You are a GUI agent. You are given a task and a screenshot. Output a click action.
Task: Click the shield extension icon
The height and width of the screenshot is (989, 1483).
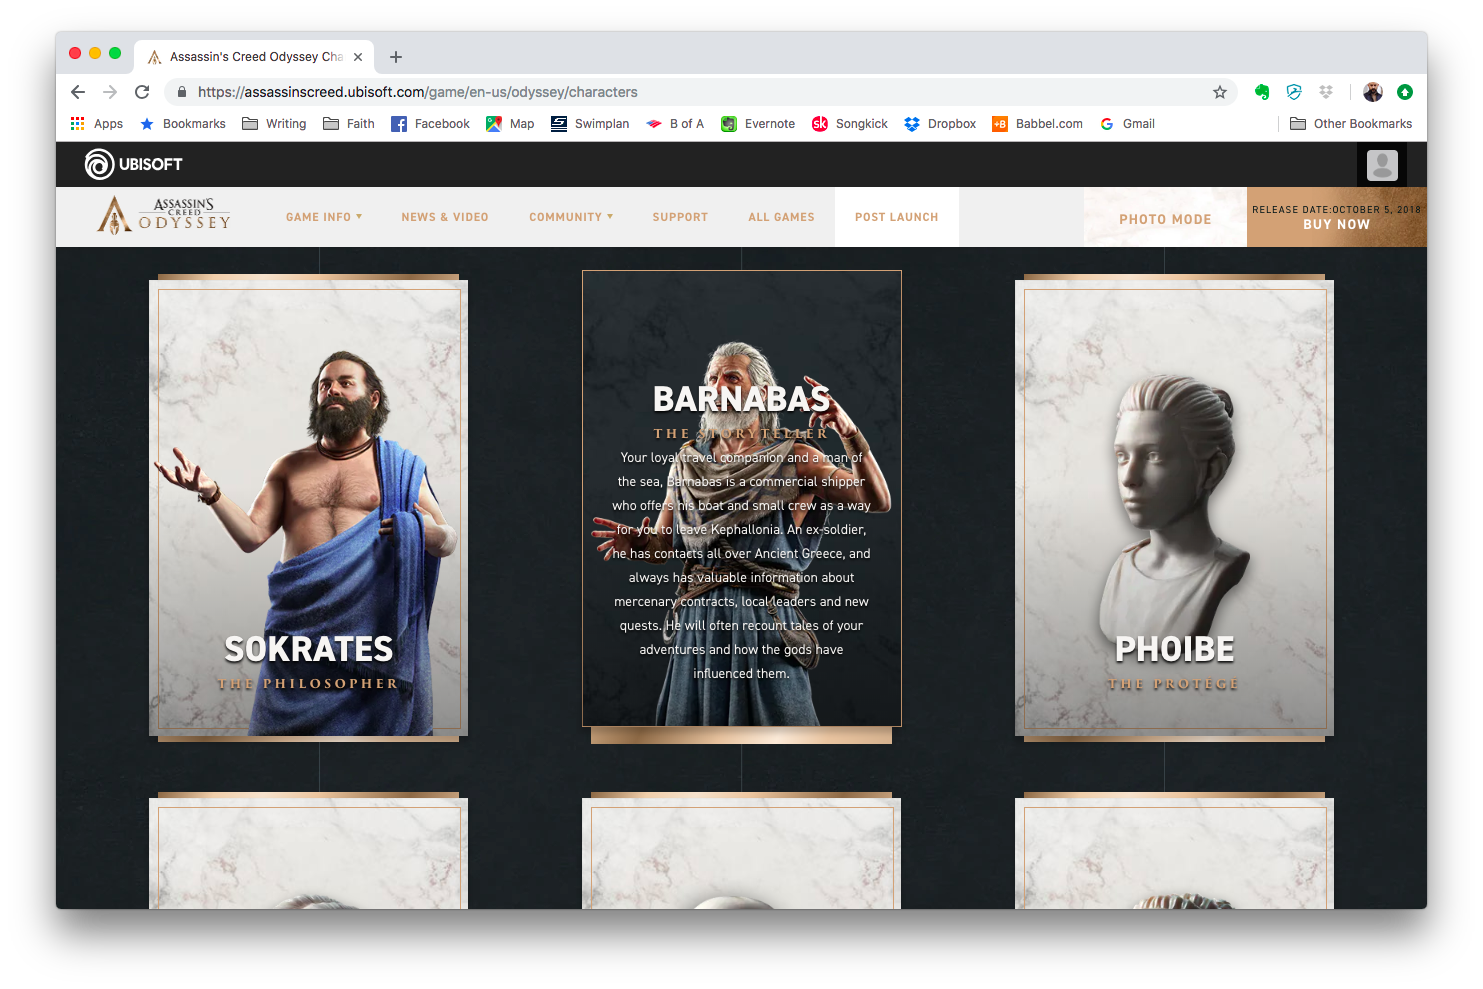click(1294, 92)
